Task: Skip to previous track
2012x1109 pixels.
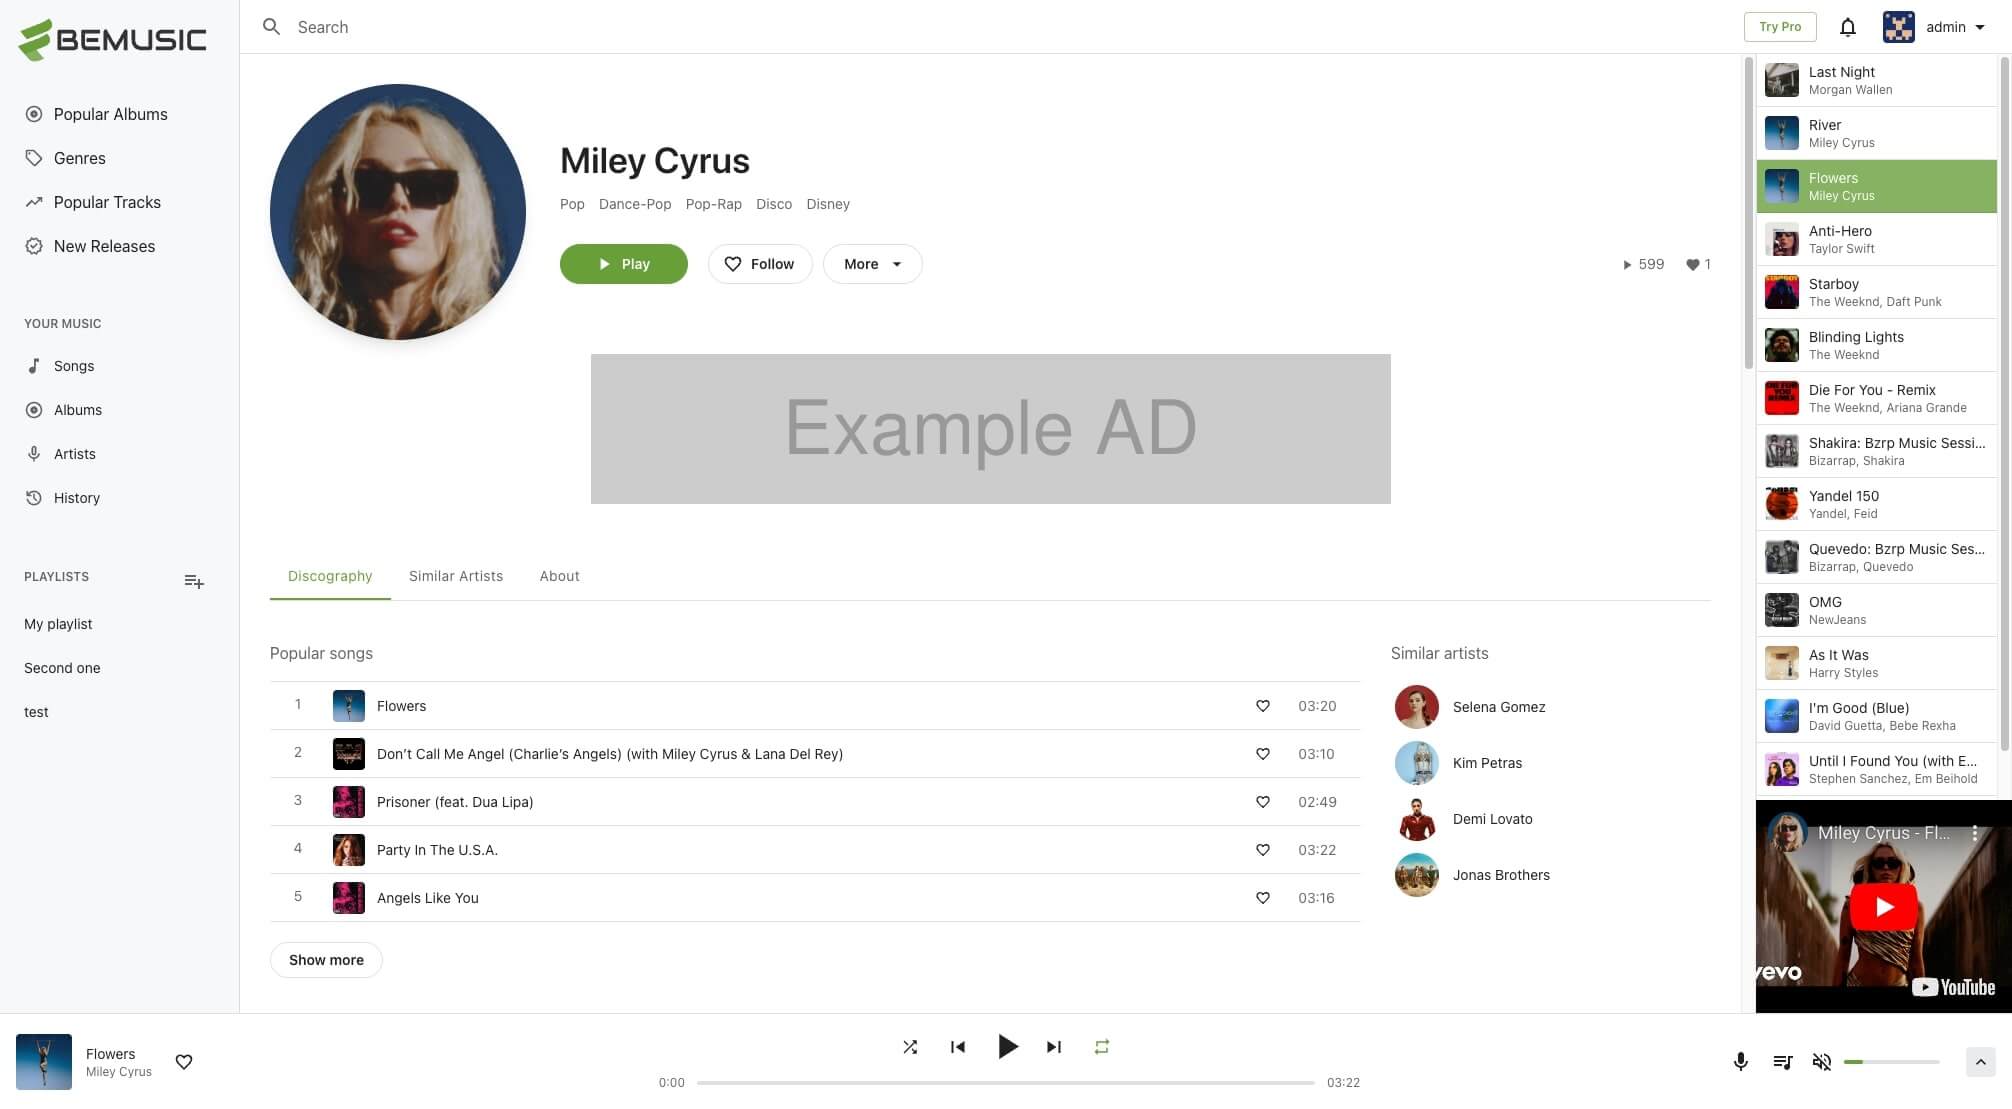Action: point(958,1047)
